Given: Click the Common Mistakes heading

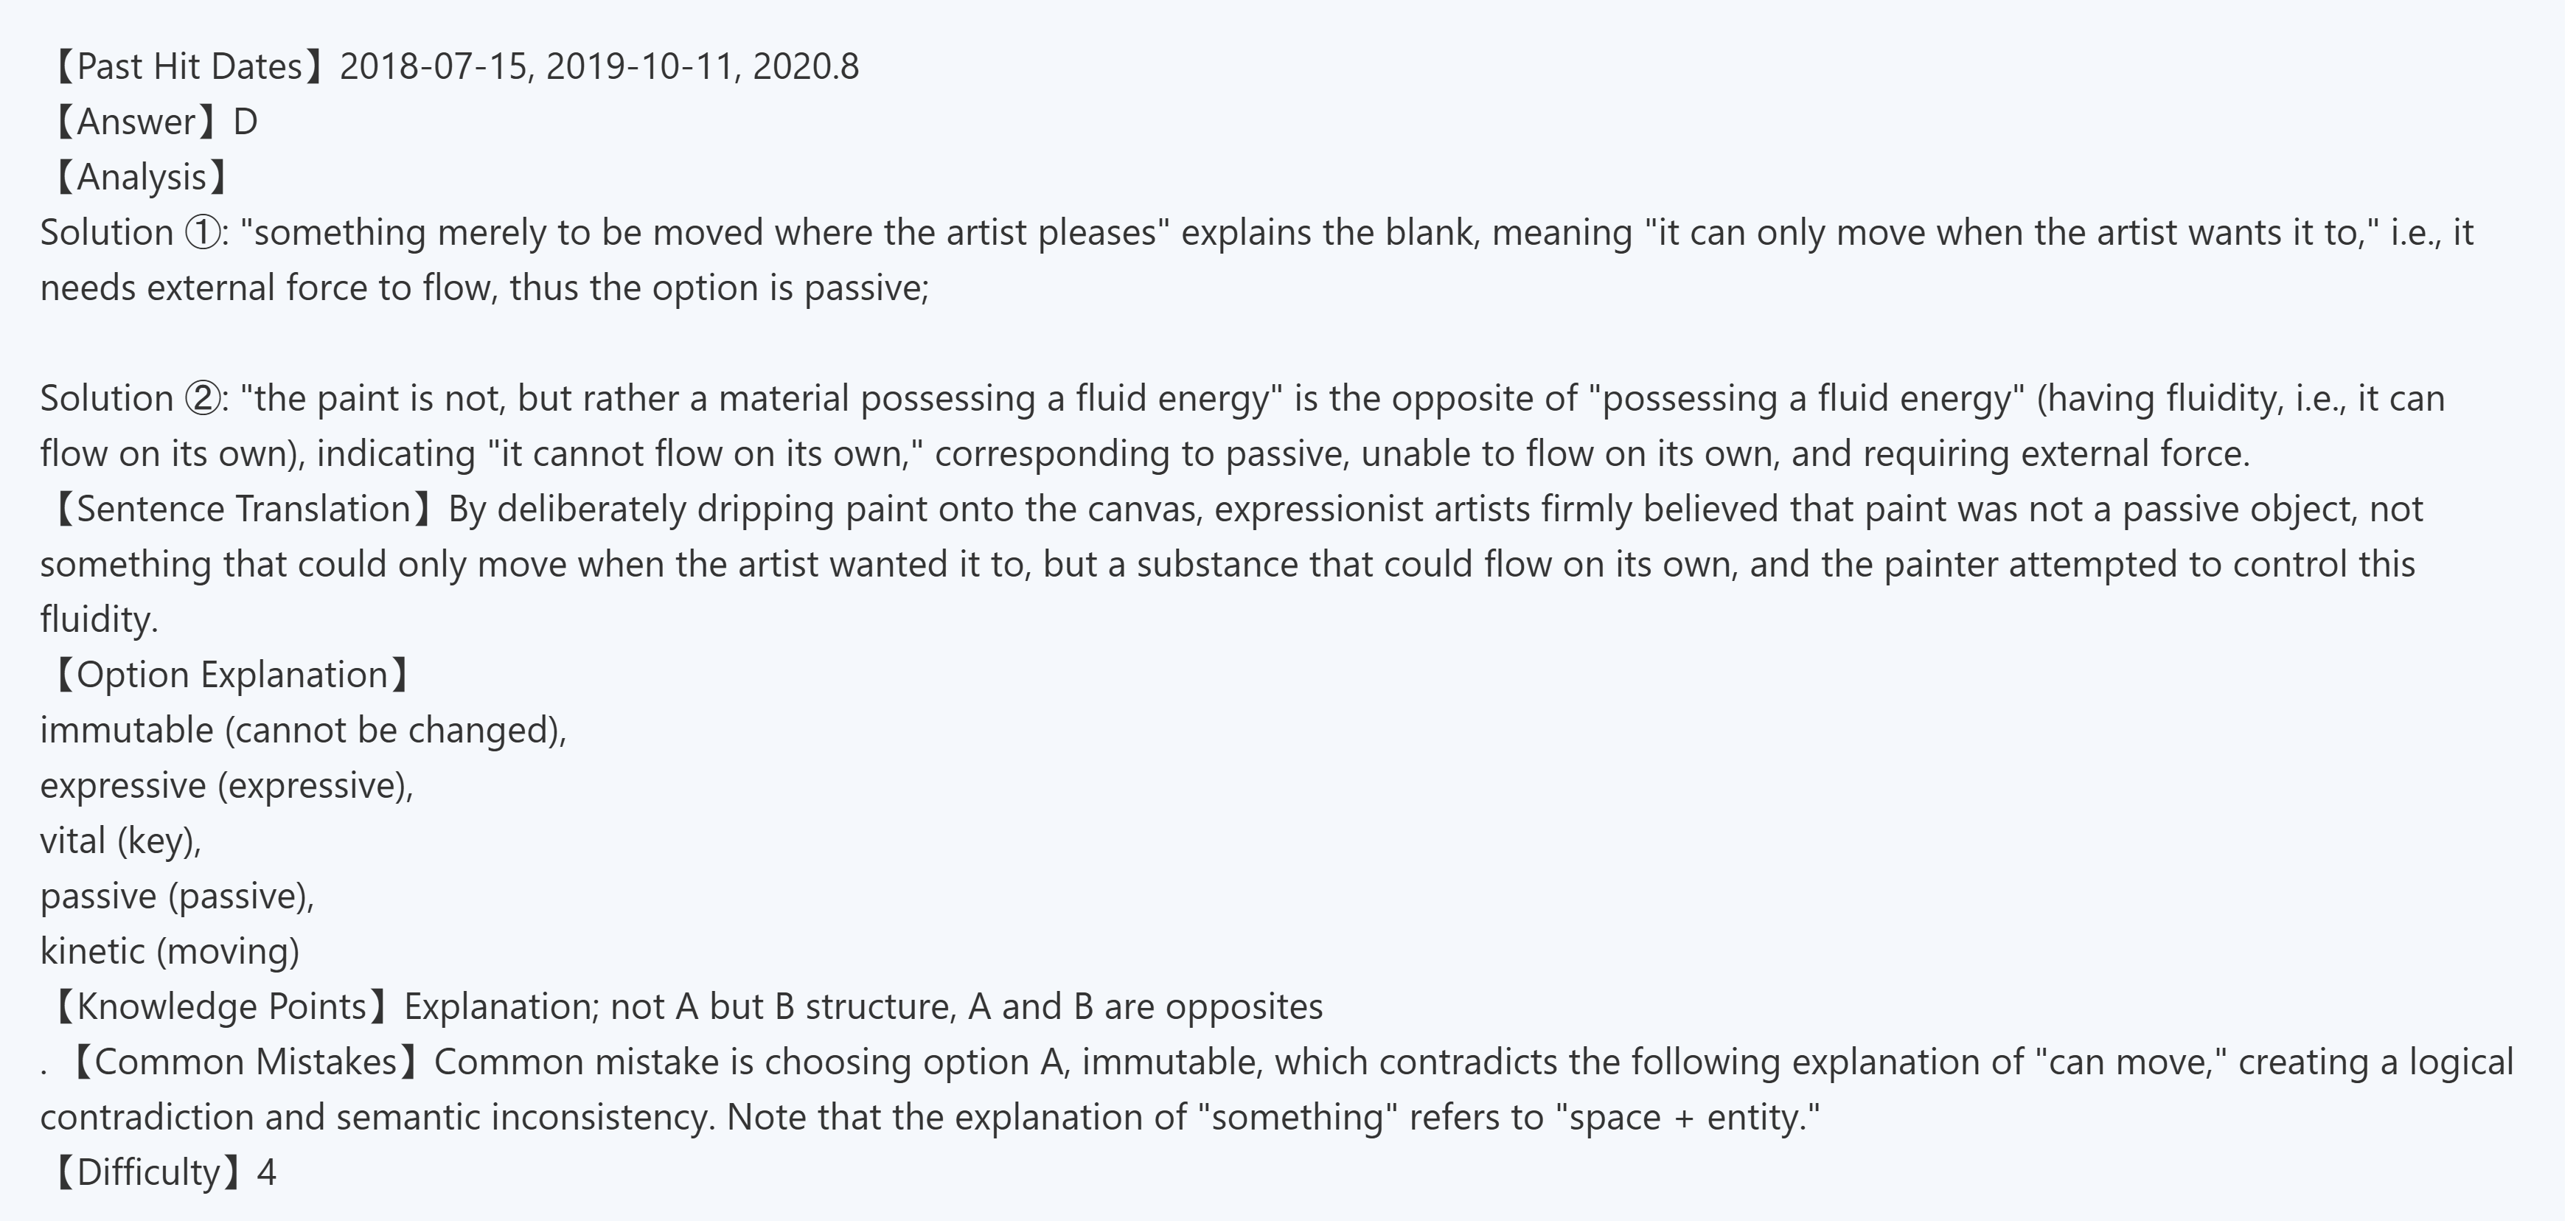Looking at the screenshot, I should [245, 1062].
